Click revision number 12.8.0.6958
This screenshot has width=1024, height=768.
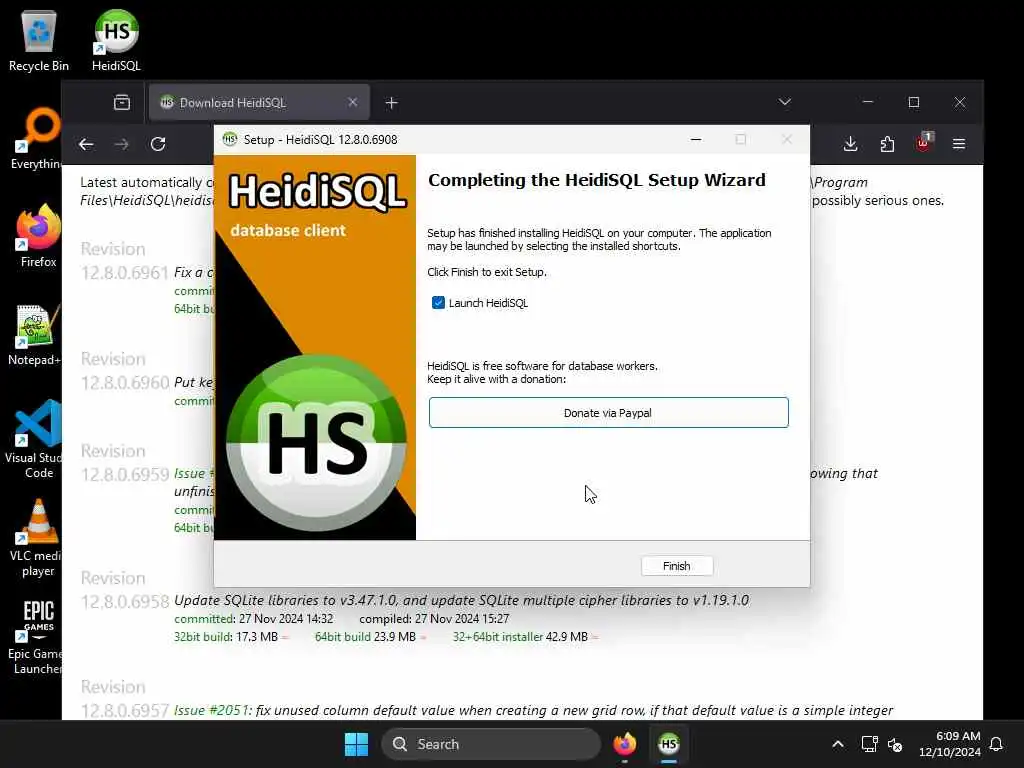pyautogui.click(x=125, y=601)
